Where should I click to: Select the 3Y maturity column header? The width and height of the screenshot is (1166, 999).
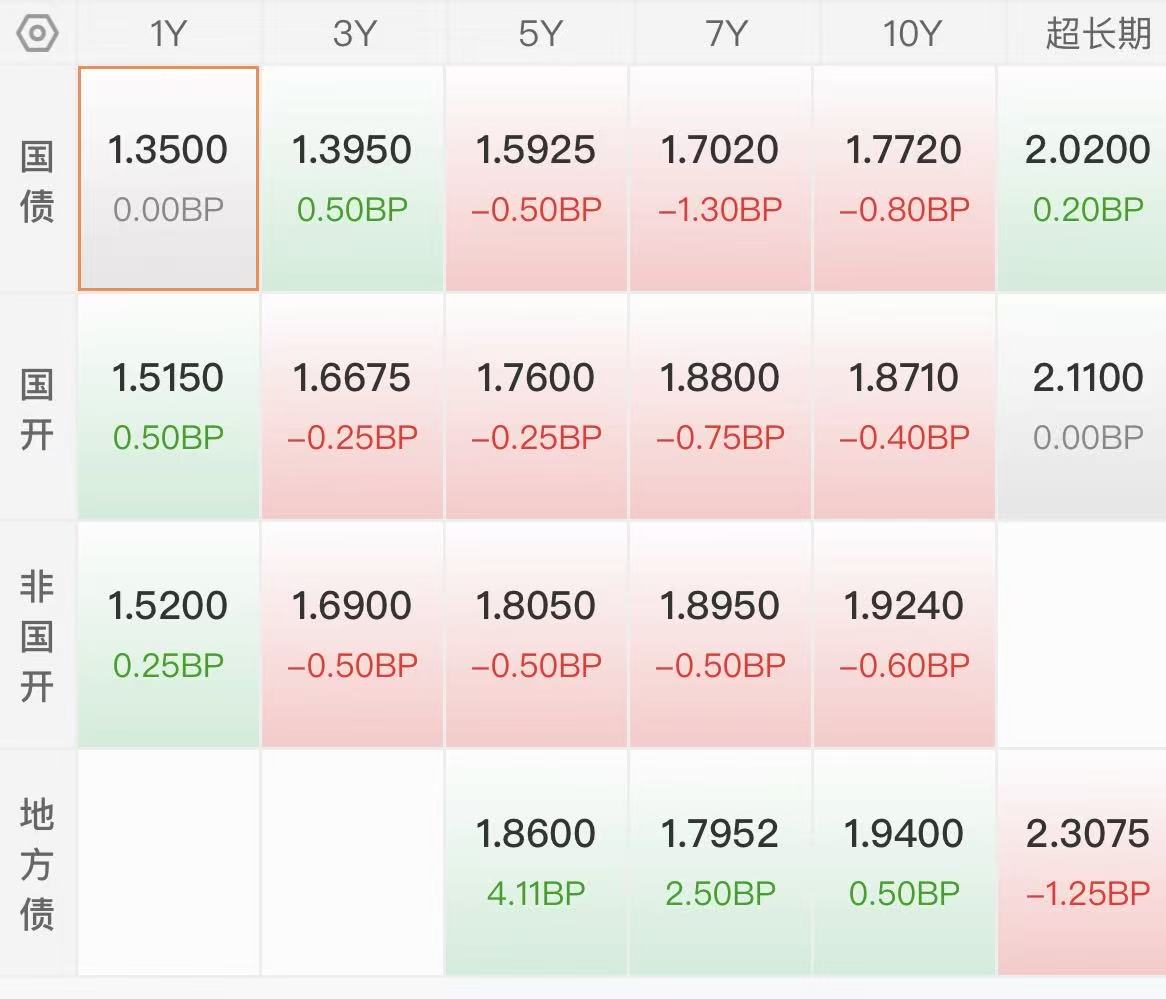pyautogui.click(x=353, y=34)
